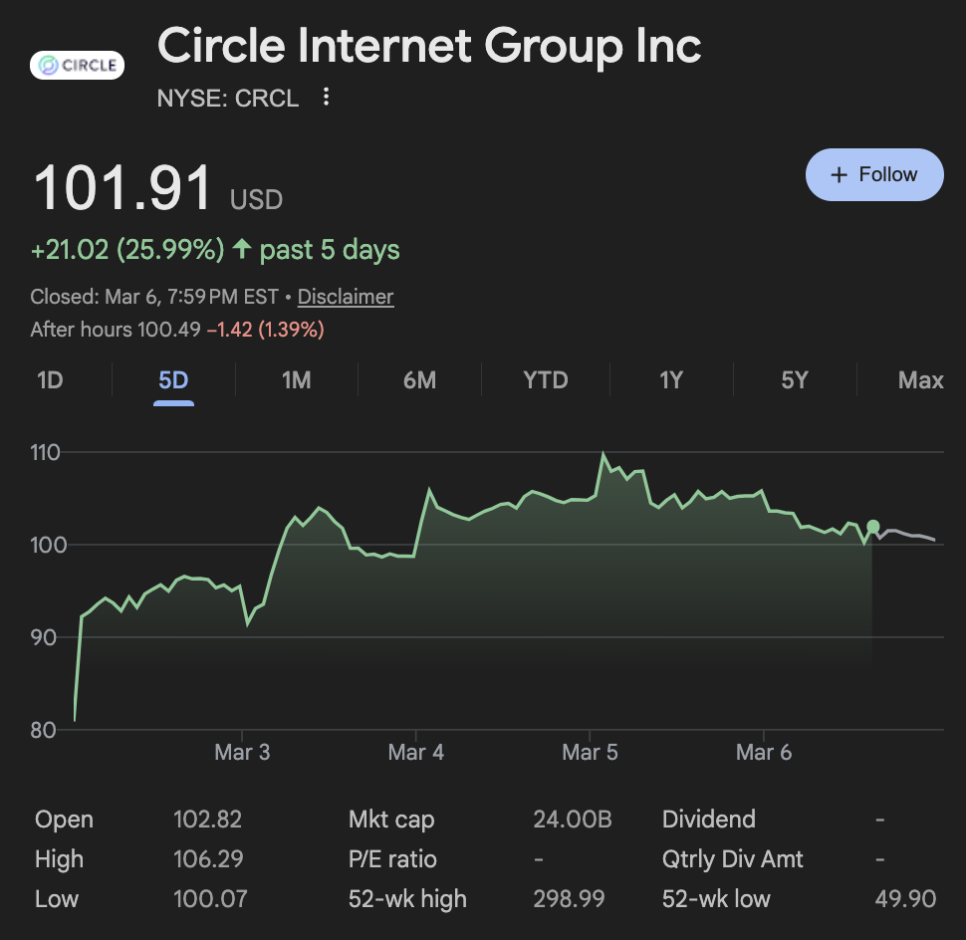Image resolution: width=966 pixels, height=940 pixels.
Task: Display the 5Y price history
Action: tap(794, 380)
